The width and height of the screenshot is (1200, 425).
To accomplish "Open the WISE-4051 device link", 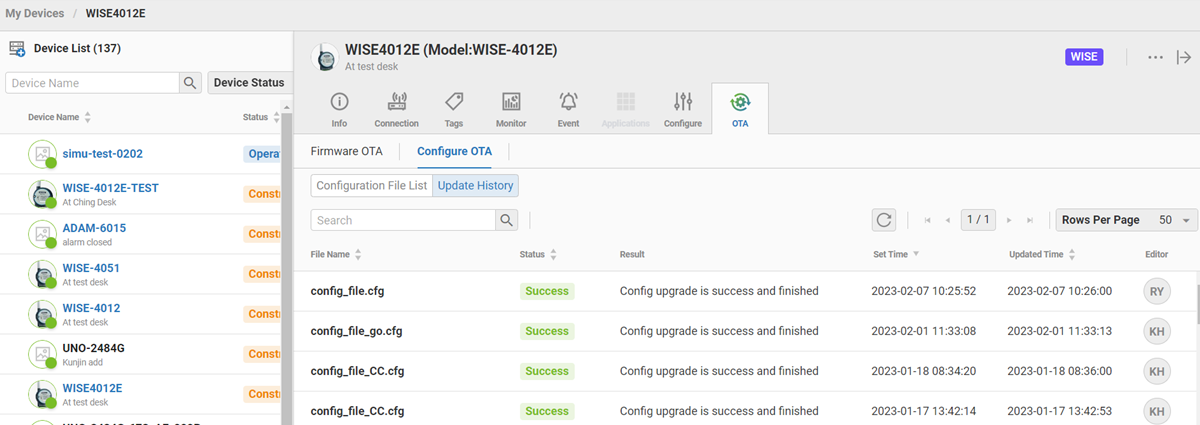I will click(91, 267).
